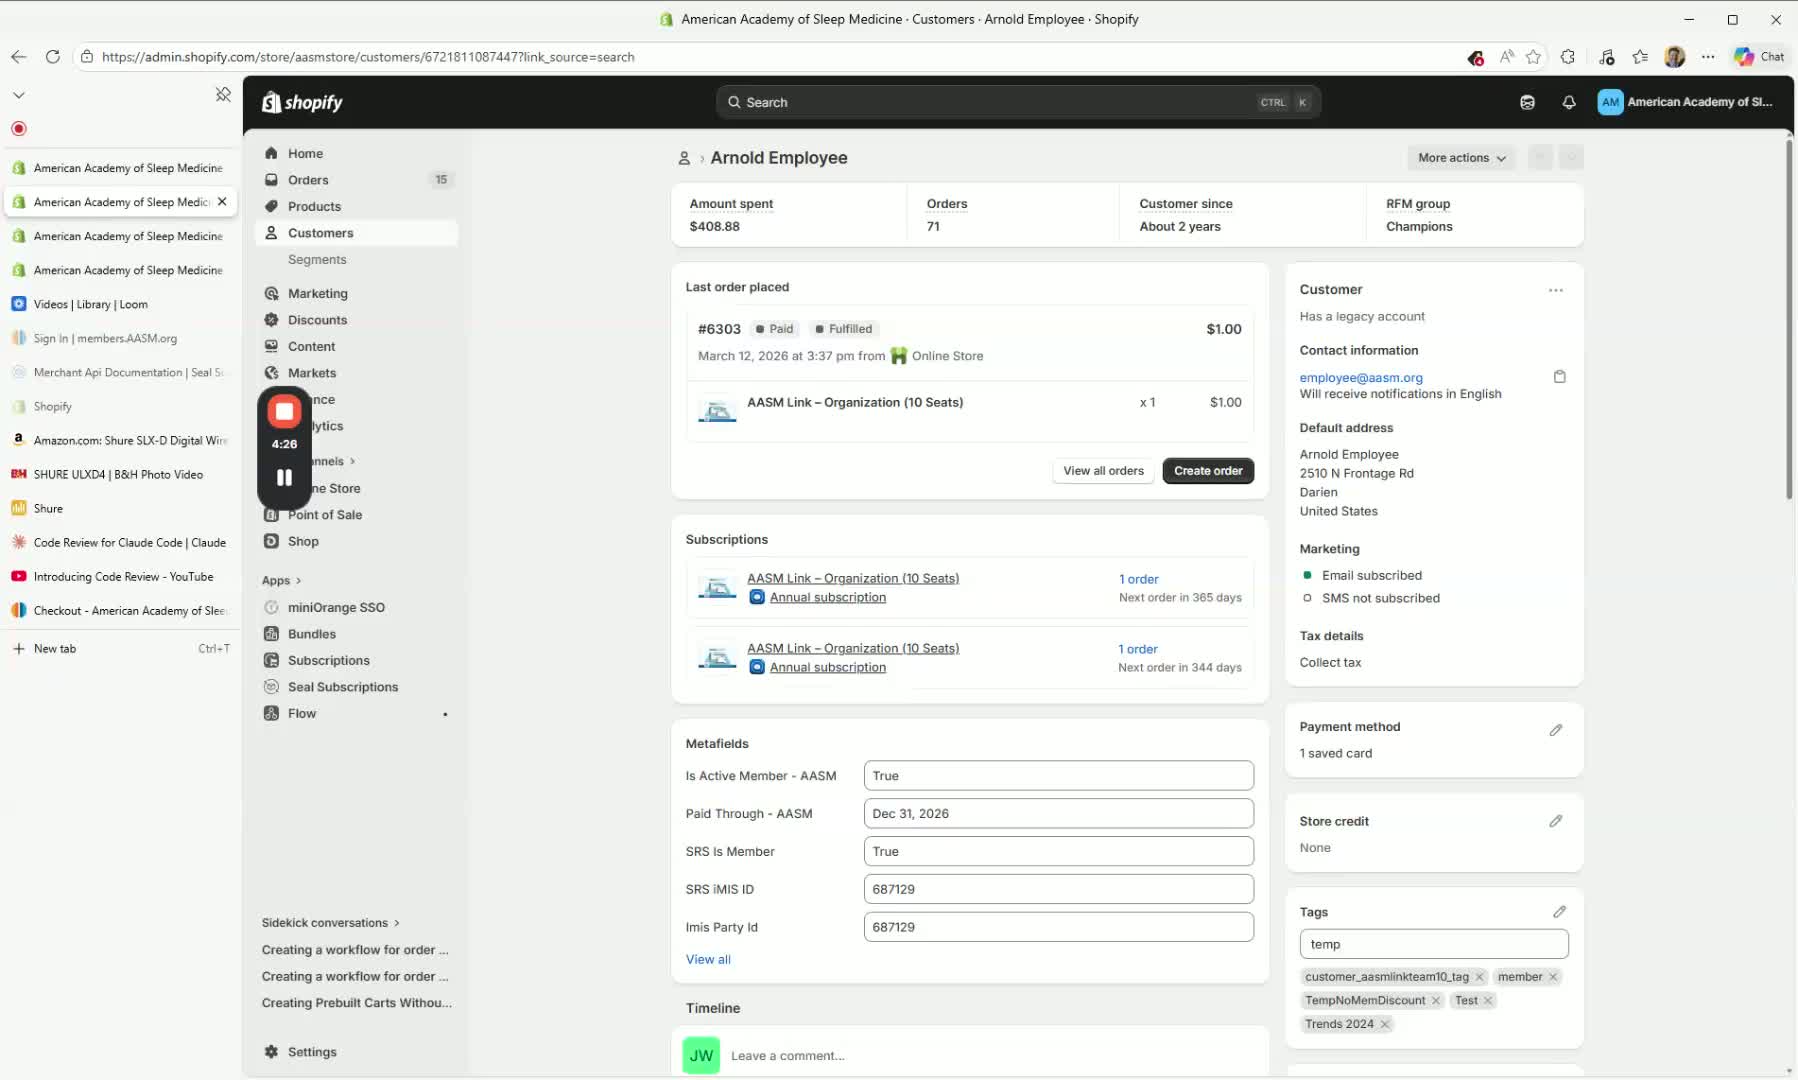Stop the Loom recording

tap(284, 411)
